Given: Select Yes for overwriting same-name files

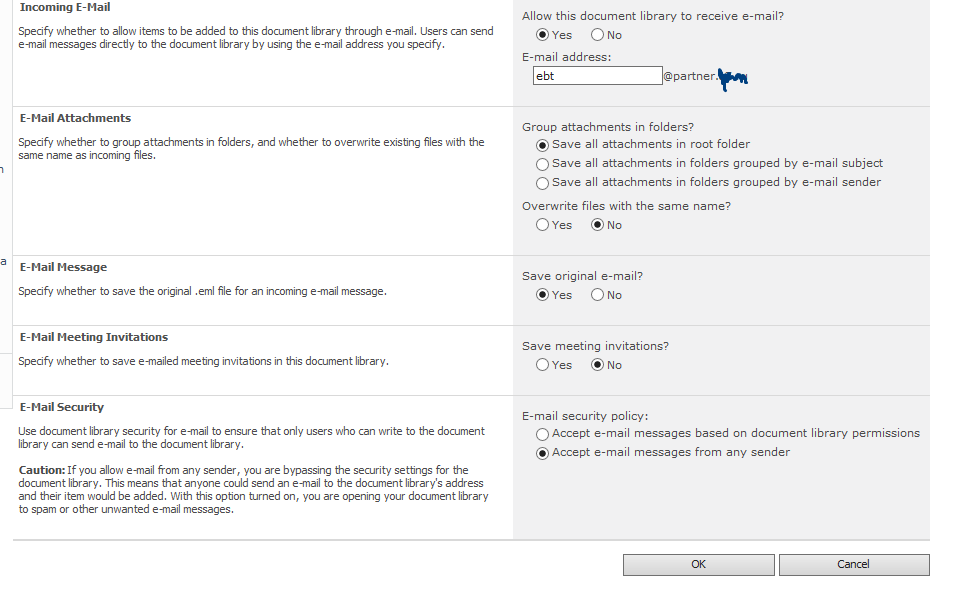Looking at the screenshot, I should tap(542, 225).
